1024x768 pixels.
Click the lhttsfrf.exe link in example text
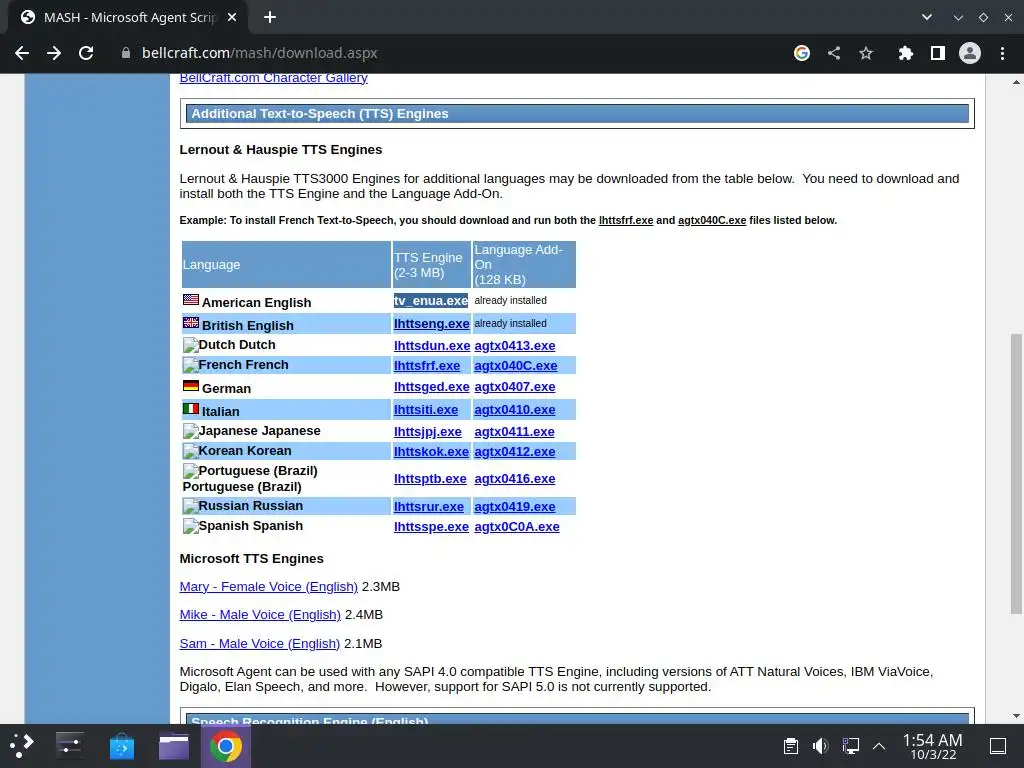click(x=626, y=221)
